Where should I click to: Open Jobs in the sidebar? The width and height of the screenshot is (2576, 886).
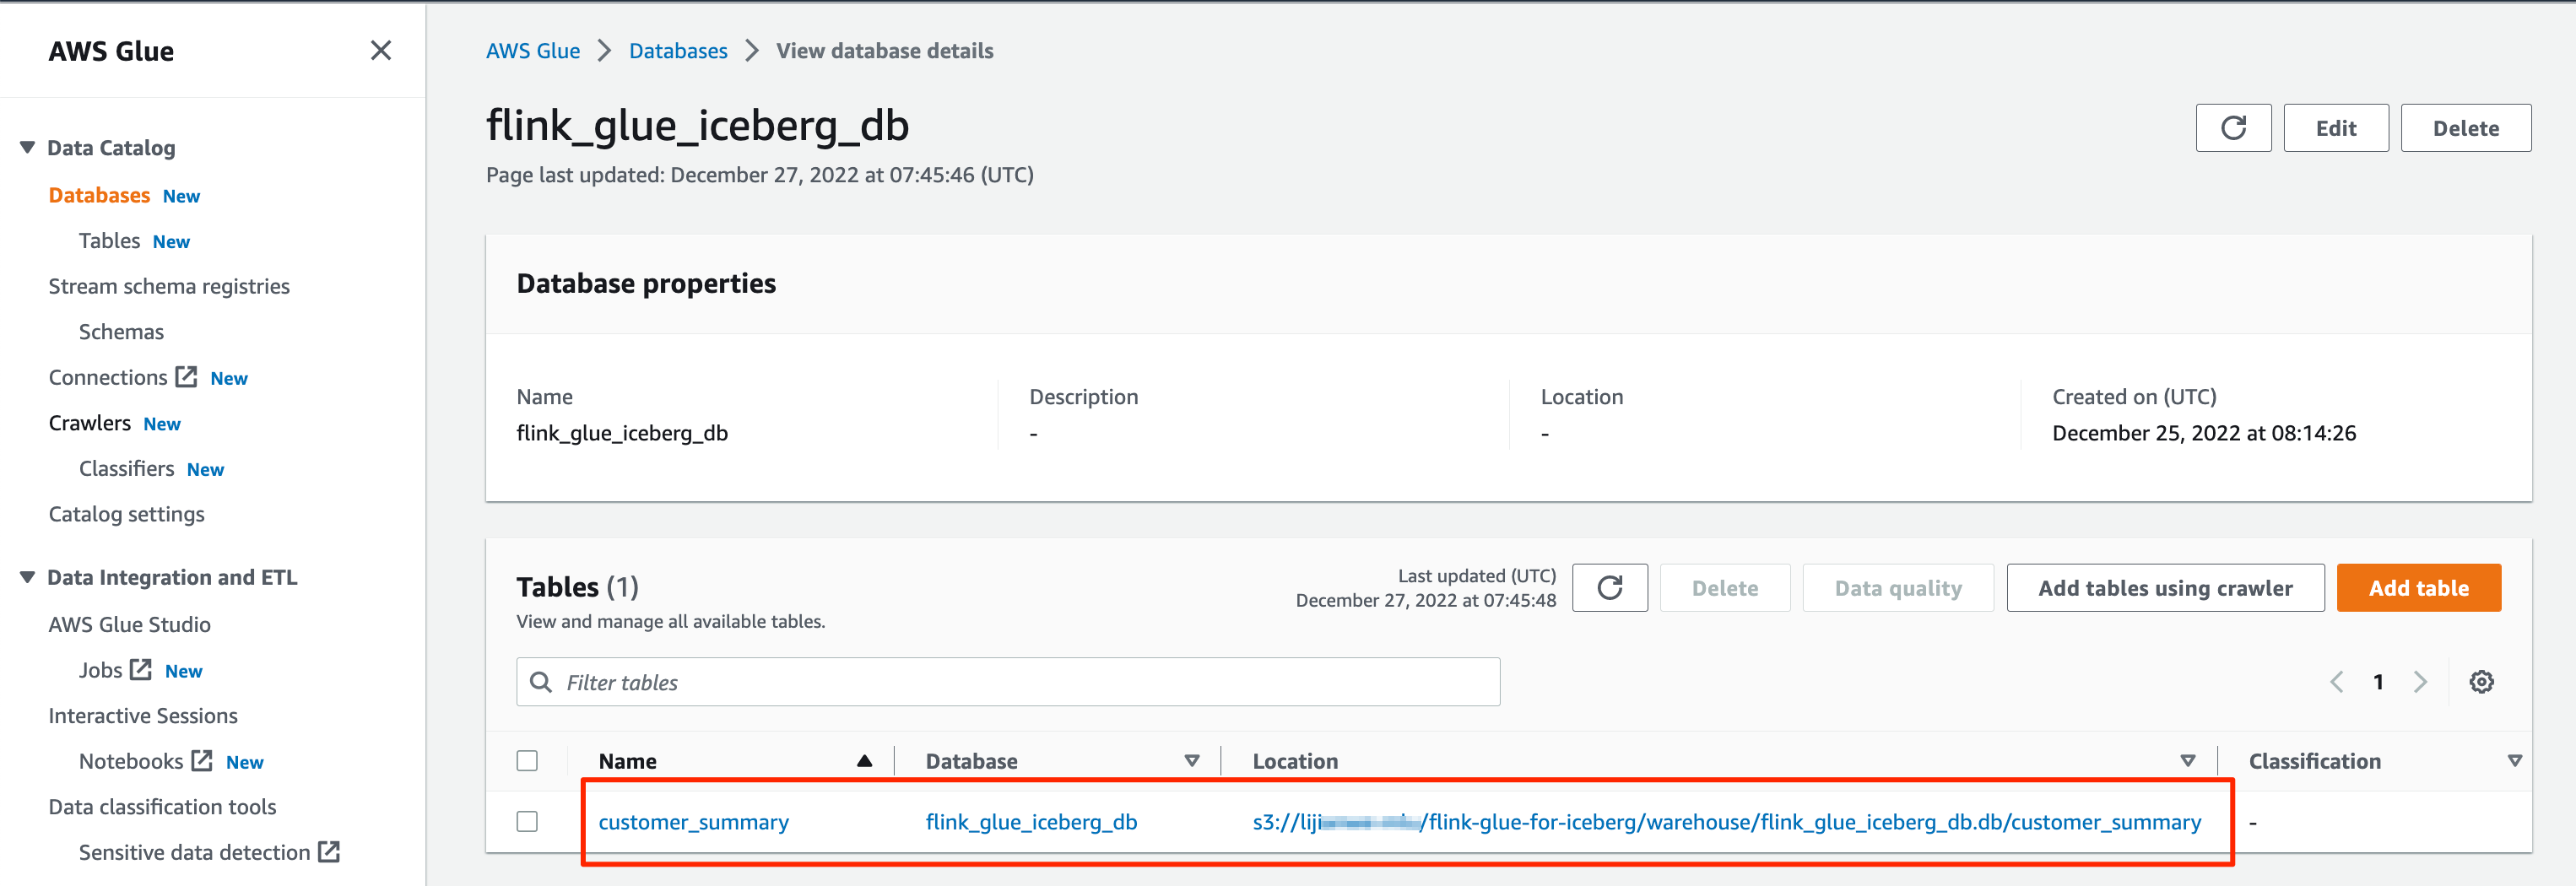point(100,670)
